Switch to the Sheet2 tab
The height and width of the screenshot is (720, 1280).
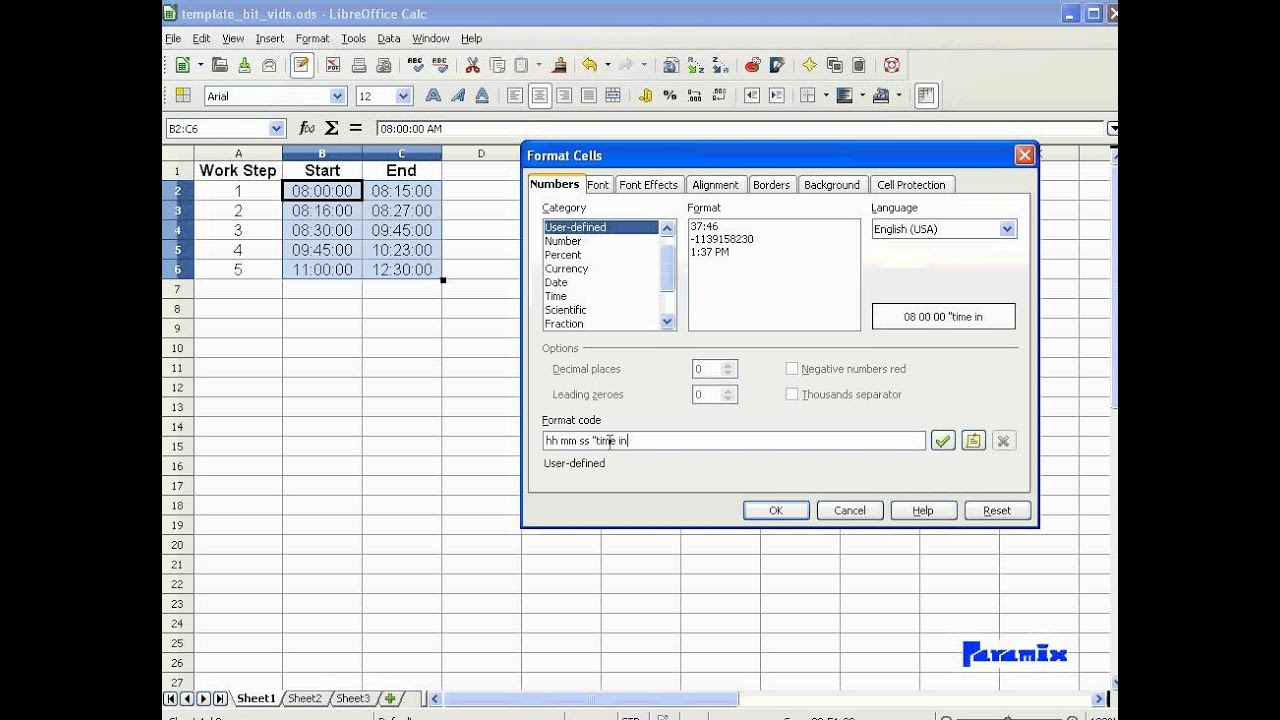point(305,698)
